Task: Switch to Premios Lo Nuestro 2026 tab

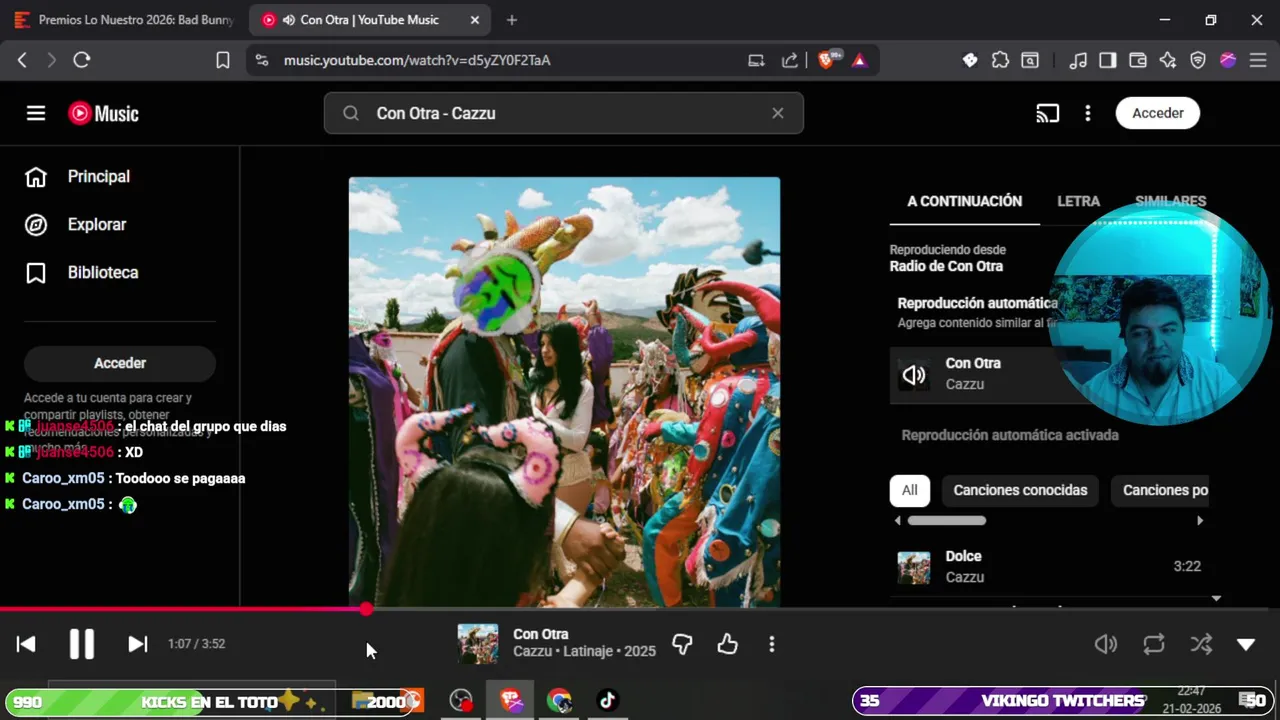Action: click(125, 20)
